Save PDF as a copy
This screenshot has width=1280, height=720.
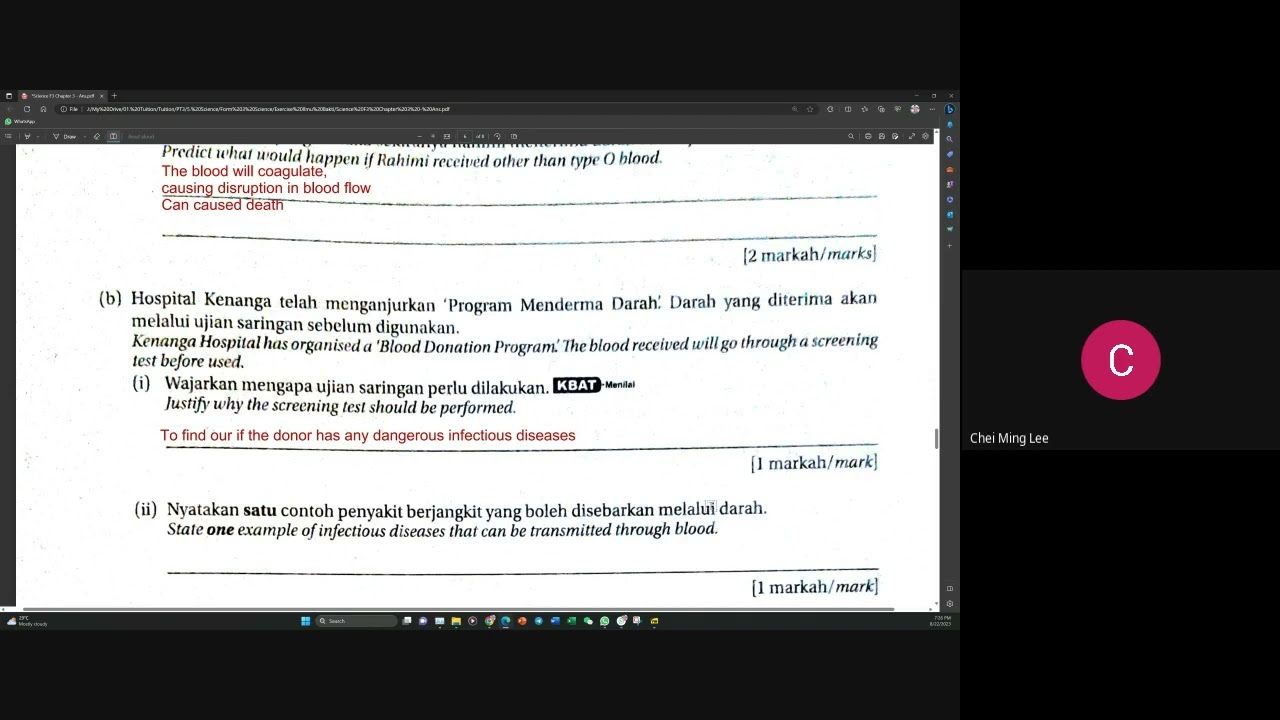point(895,136)
